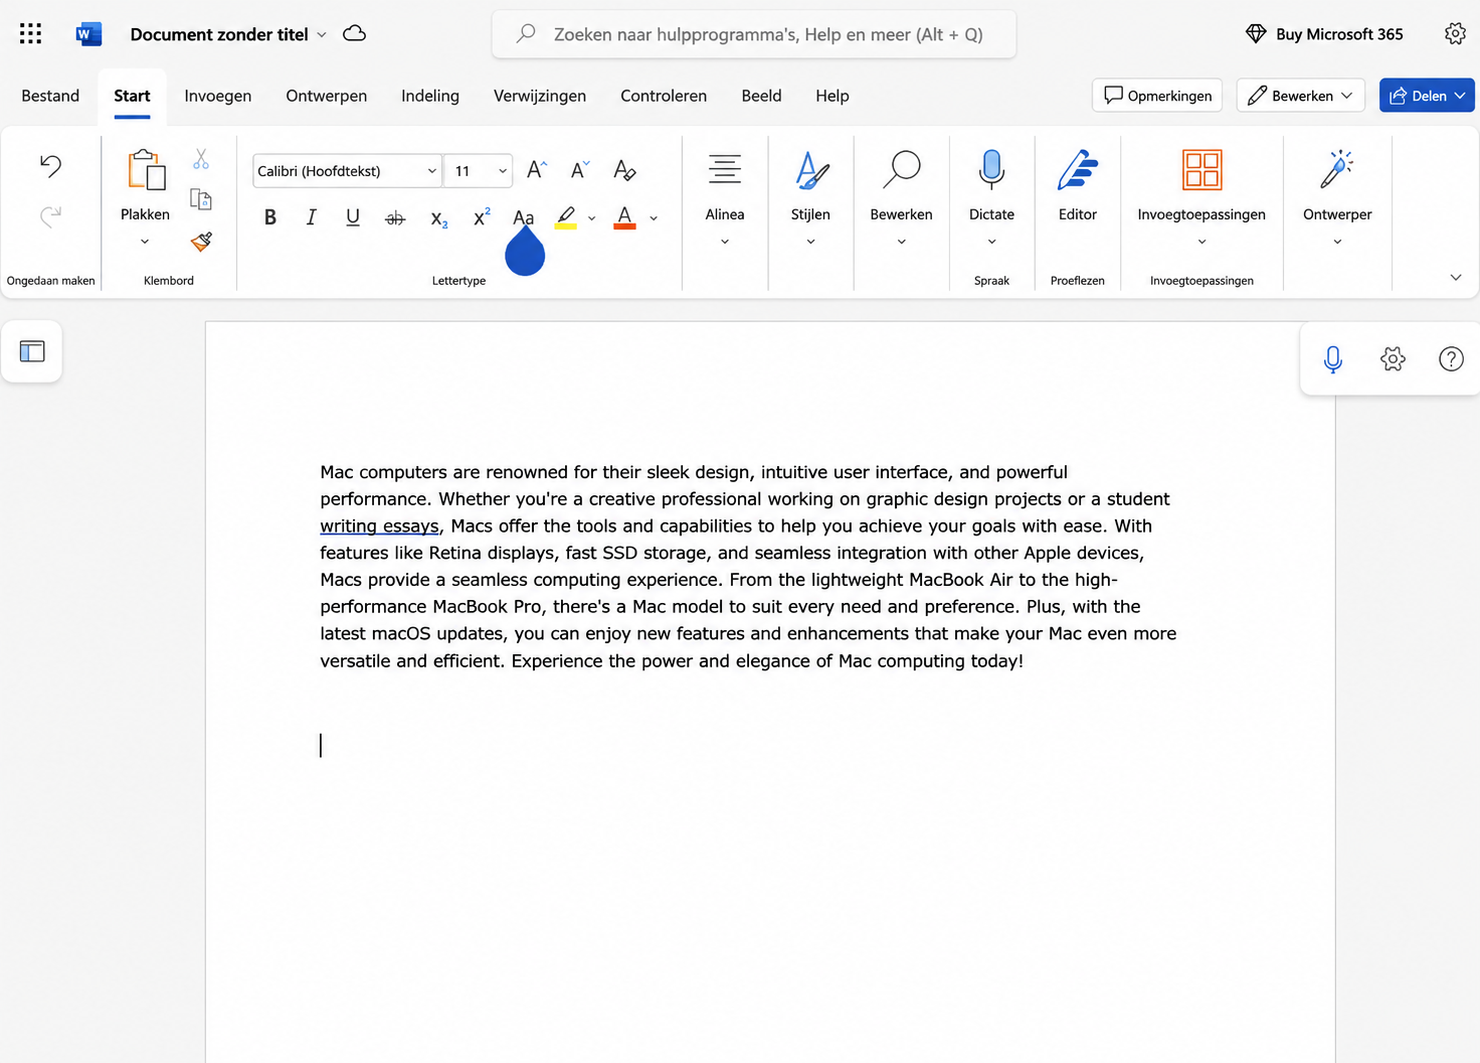Click the underlined 'writing essays' text

tap(379, 526)
